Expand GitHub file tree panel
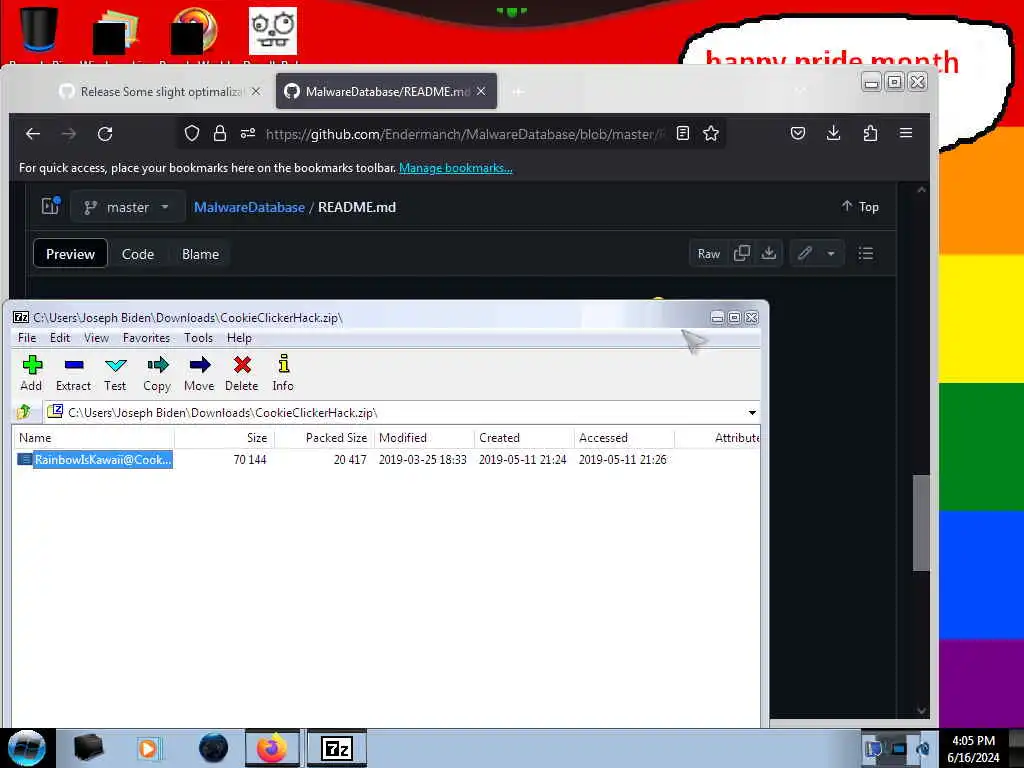The width and height of the screenshot is (1024, 768). coord(50,206)
